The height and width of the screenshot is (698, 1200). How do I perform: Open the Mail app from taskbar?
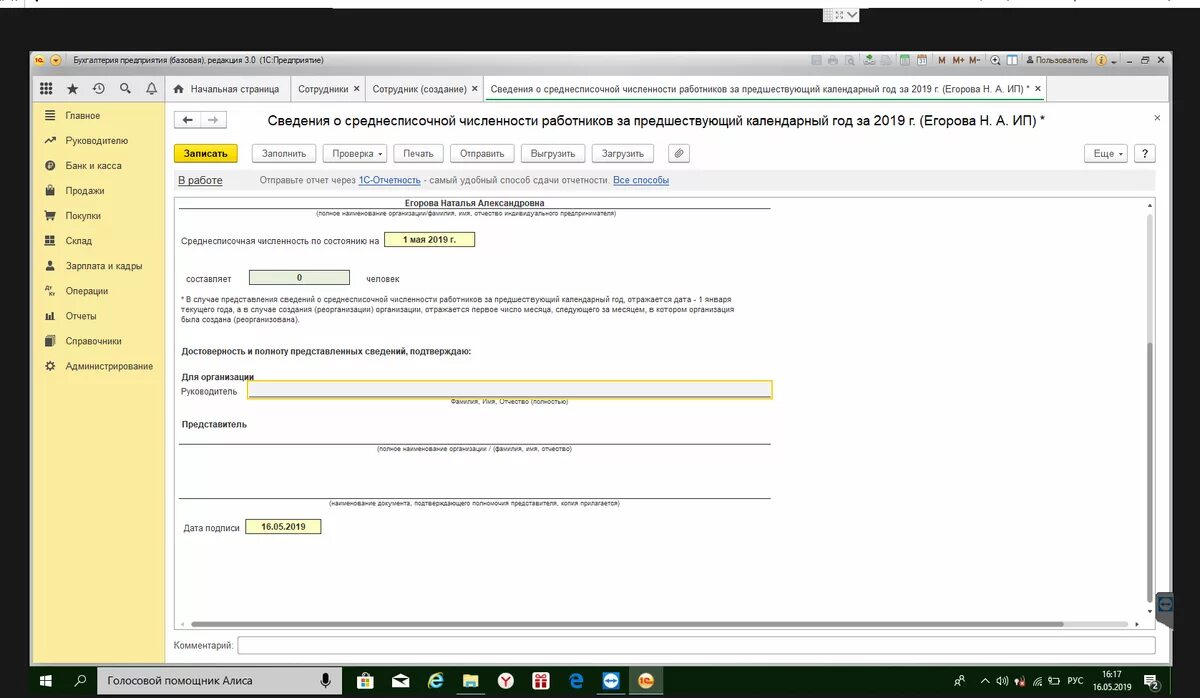[400, 681]
